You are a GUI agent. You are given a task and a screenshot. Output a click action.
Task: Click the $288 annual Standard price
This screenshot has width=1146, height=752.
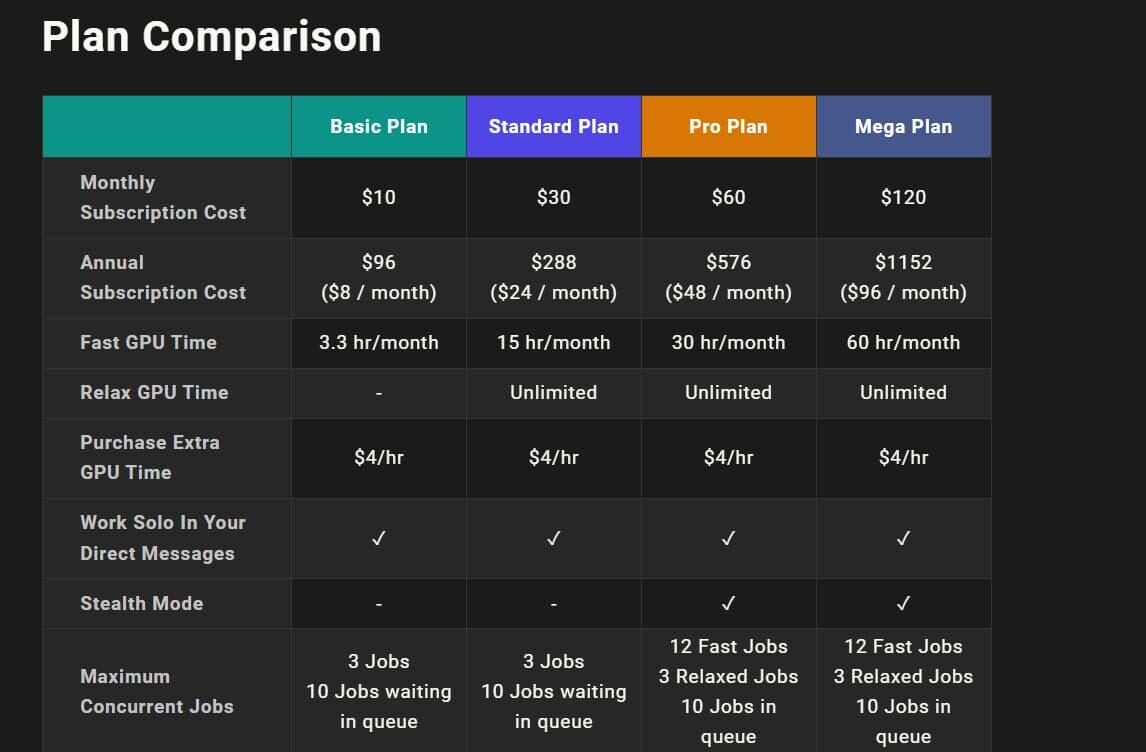tap(553, 262)
